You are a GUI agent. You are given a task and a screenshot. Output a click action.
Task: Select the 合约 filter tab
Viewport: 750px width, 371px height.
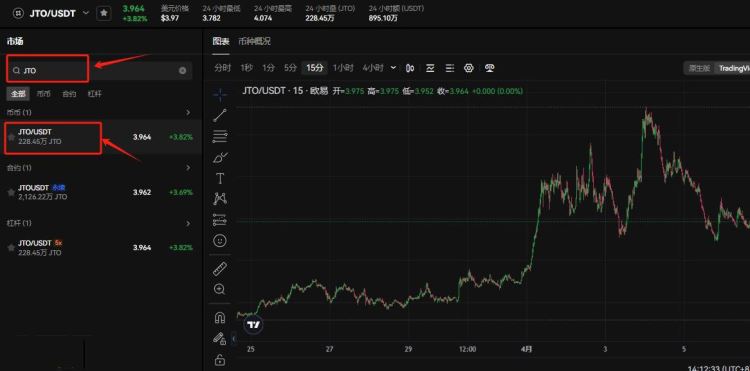coord(69,94)
